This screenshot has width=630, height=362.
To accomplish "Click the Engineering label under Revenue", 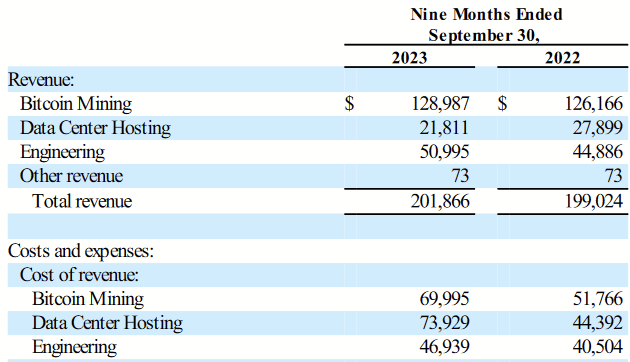I will pos(62,152).
